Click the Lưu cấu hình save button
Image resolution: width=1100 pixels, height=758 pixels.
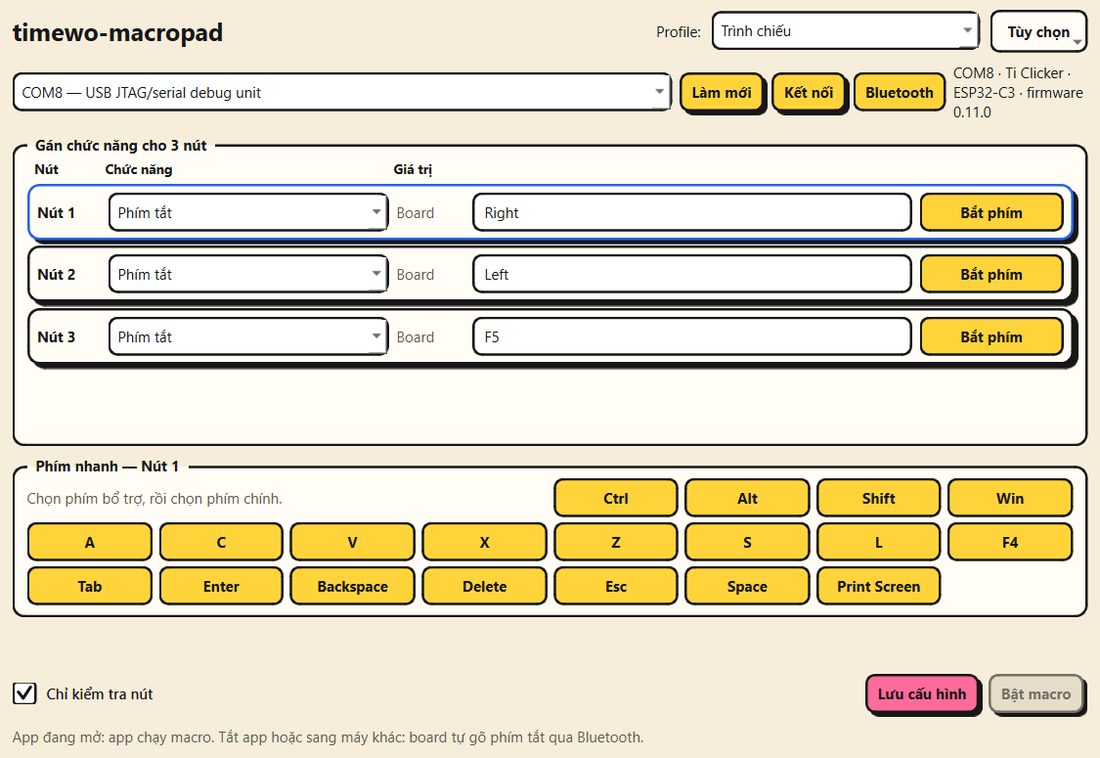[x=922, y=694]
